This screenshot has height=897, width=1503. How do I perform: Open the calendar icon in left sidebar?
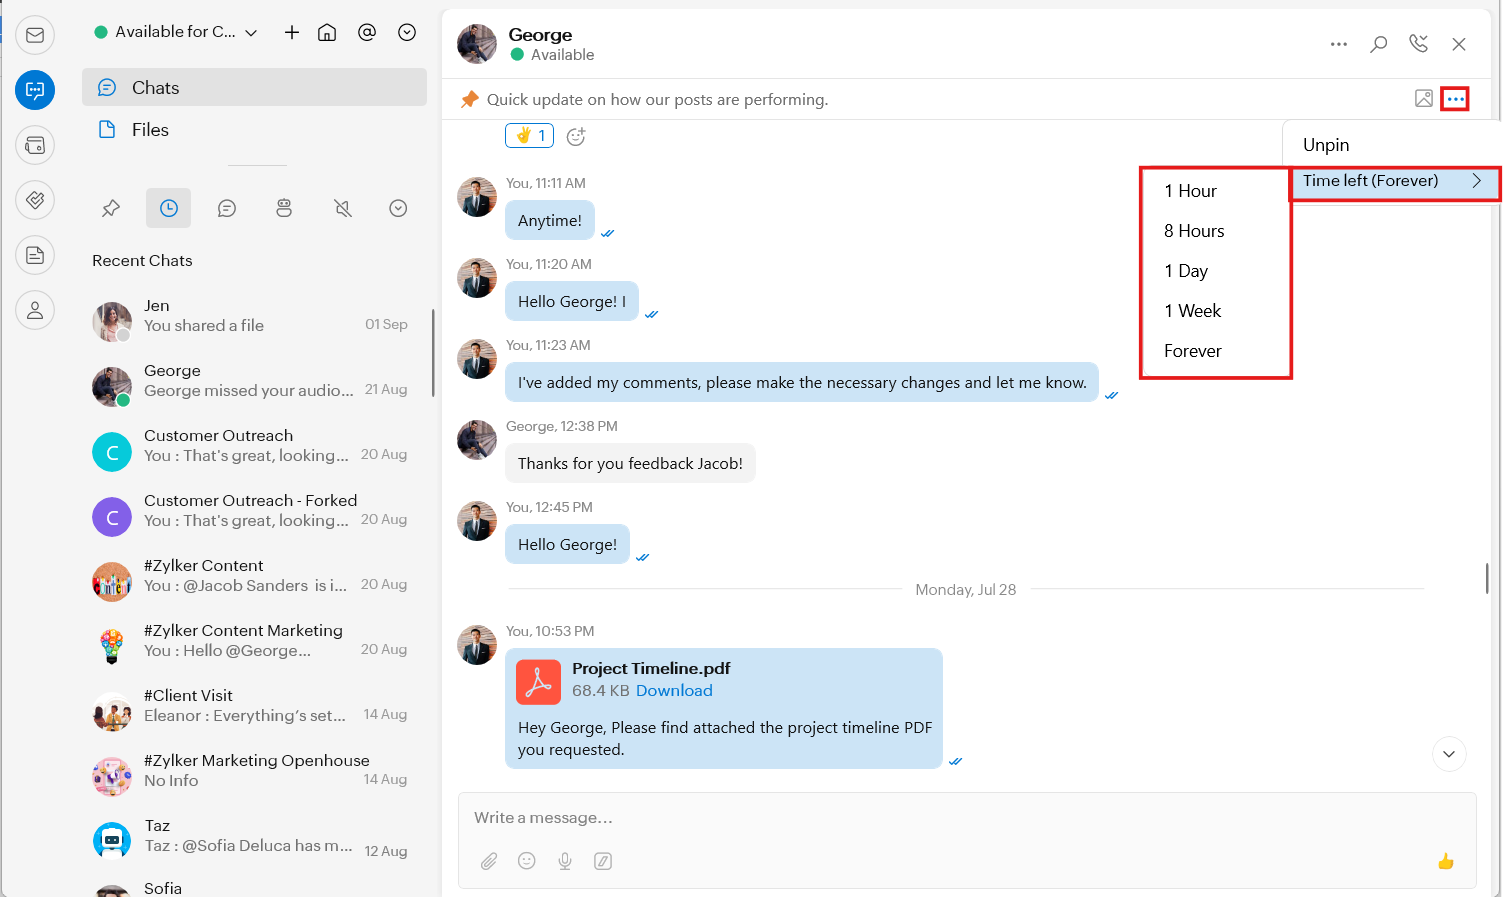click(x=35, y=145)
